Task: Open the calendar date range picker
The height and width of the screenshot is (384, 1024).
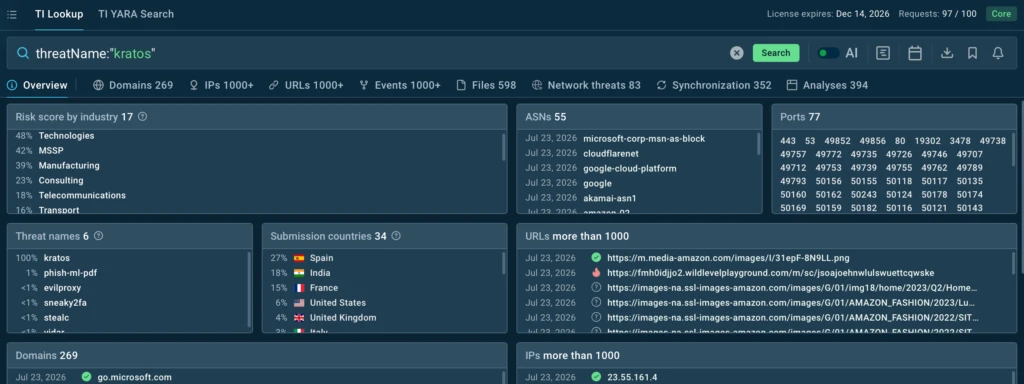Action: point(915,54)
